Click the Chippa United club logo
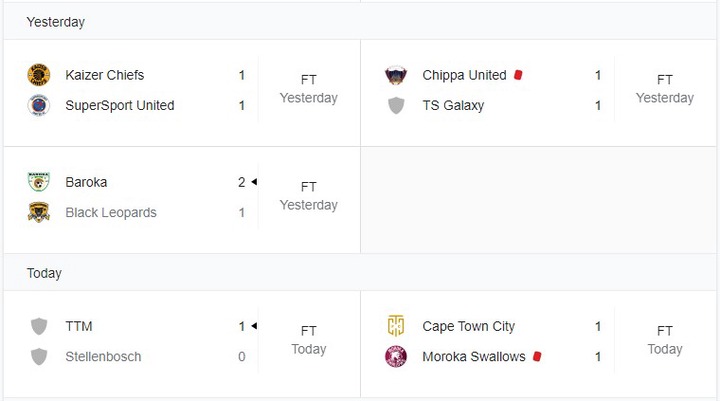The image size is (720, 401). [396, 75]
